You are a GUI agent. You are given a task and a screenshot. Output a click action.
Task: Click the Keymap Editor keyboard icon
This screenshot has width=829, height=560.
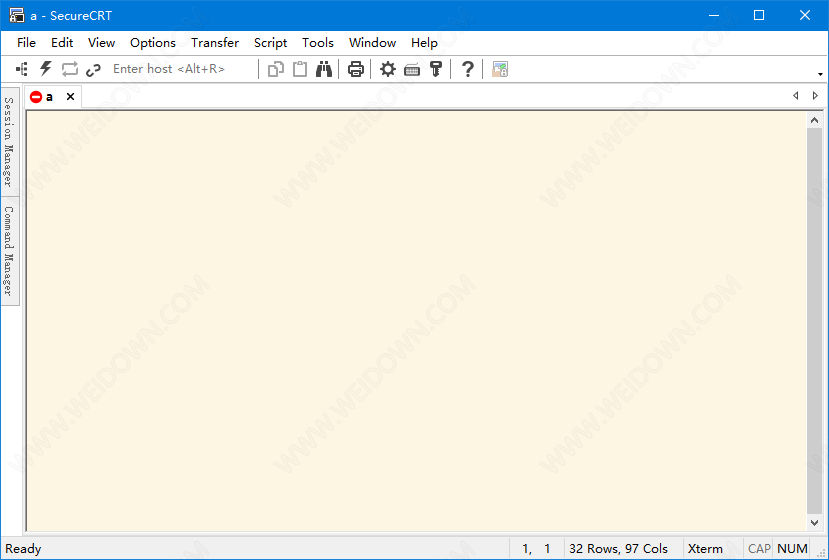412,70
